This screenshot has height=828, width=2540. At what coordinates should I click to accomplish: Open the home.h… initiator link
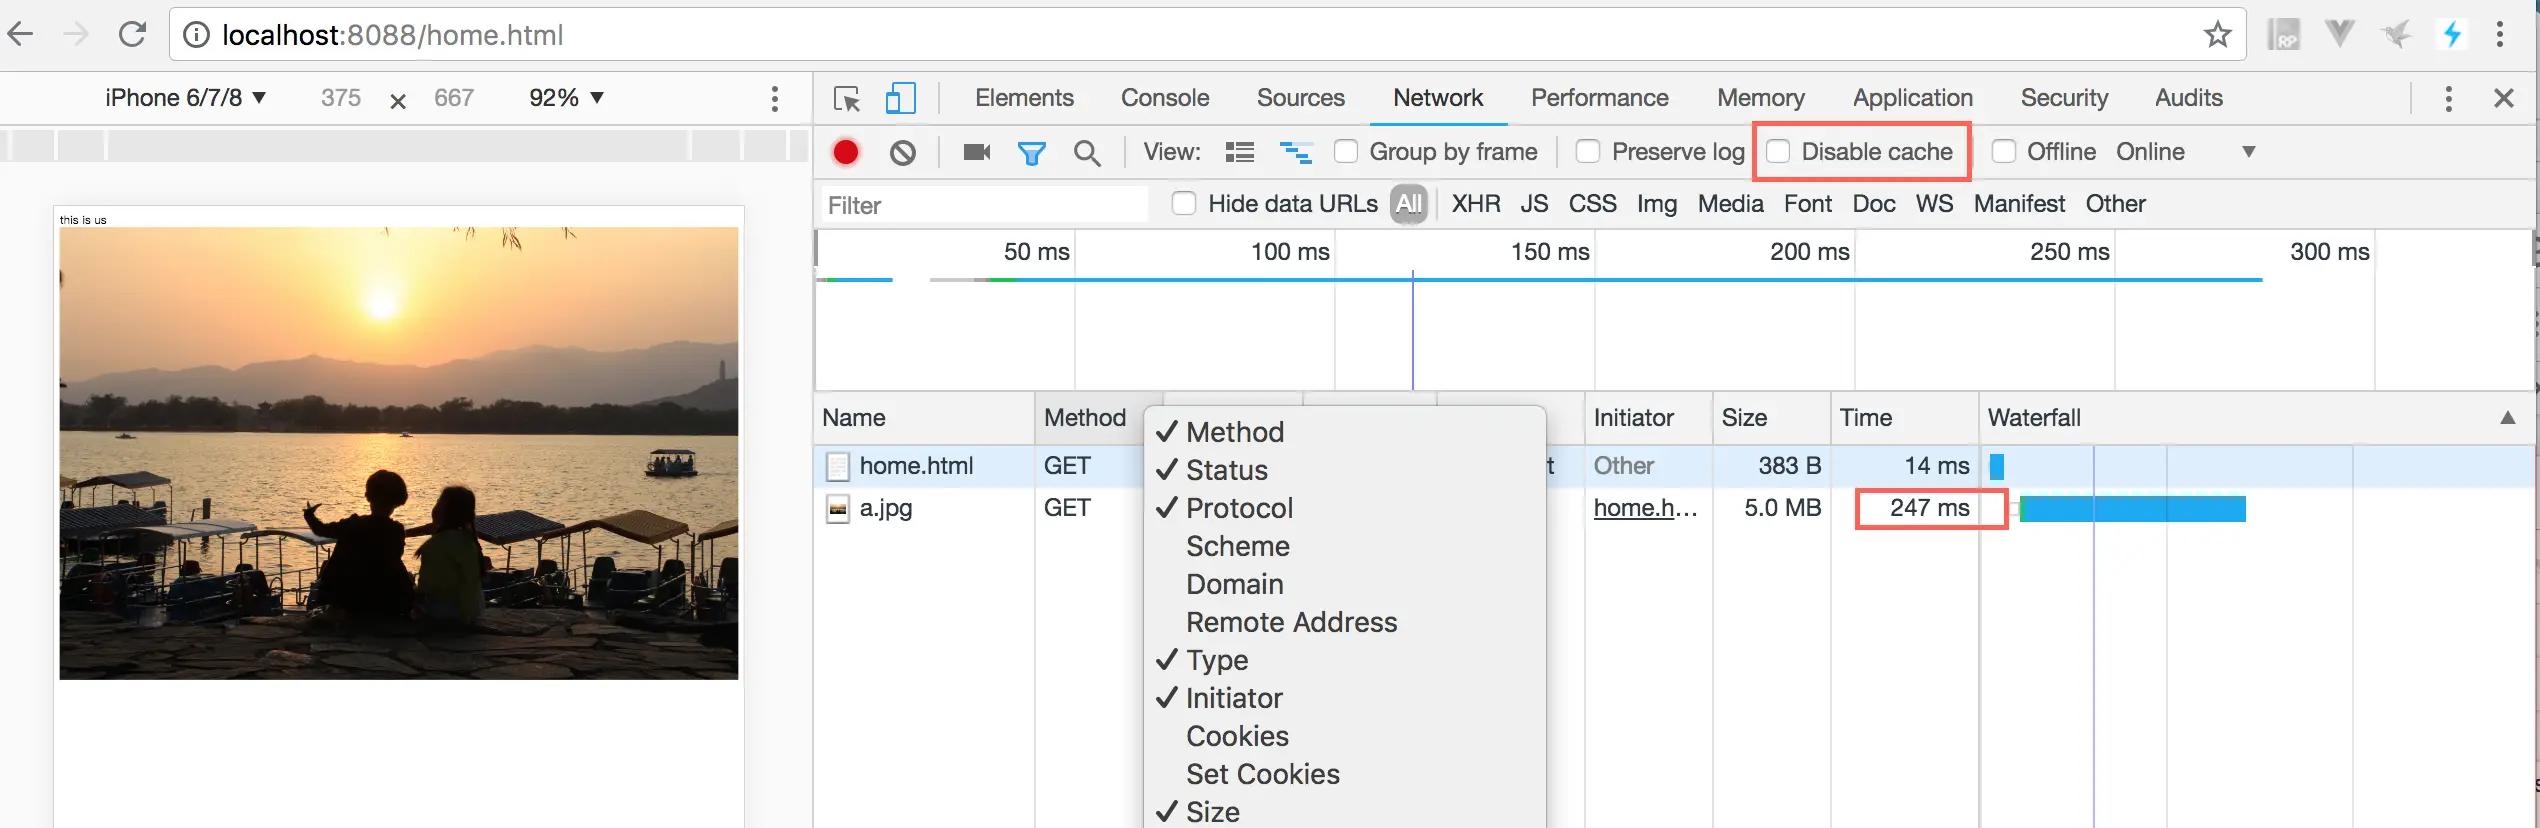1645,508
